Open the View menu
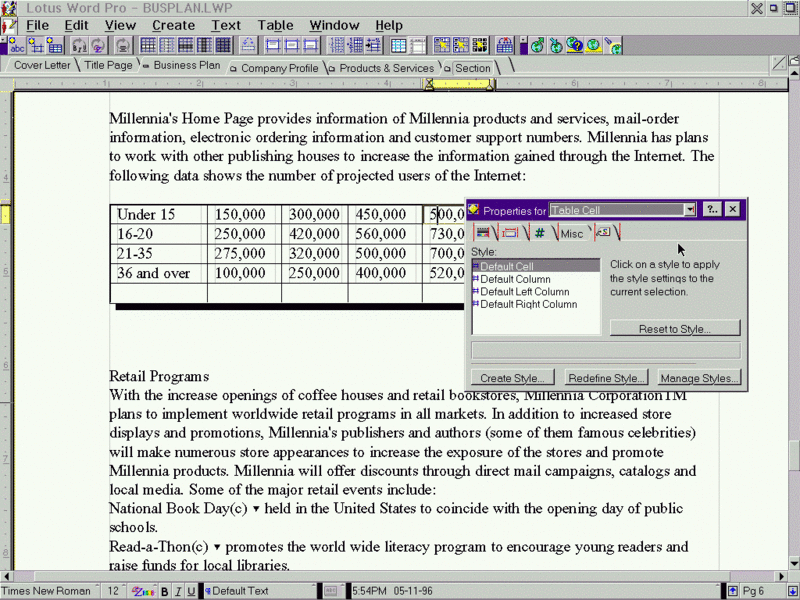Viewport: 800px width, 600px height. (120, 26)
